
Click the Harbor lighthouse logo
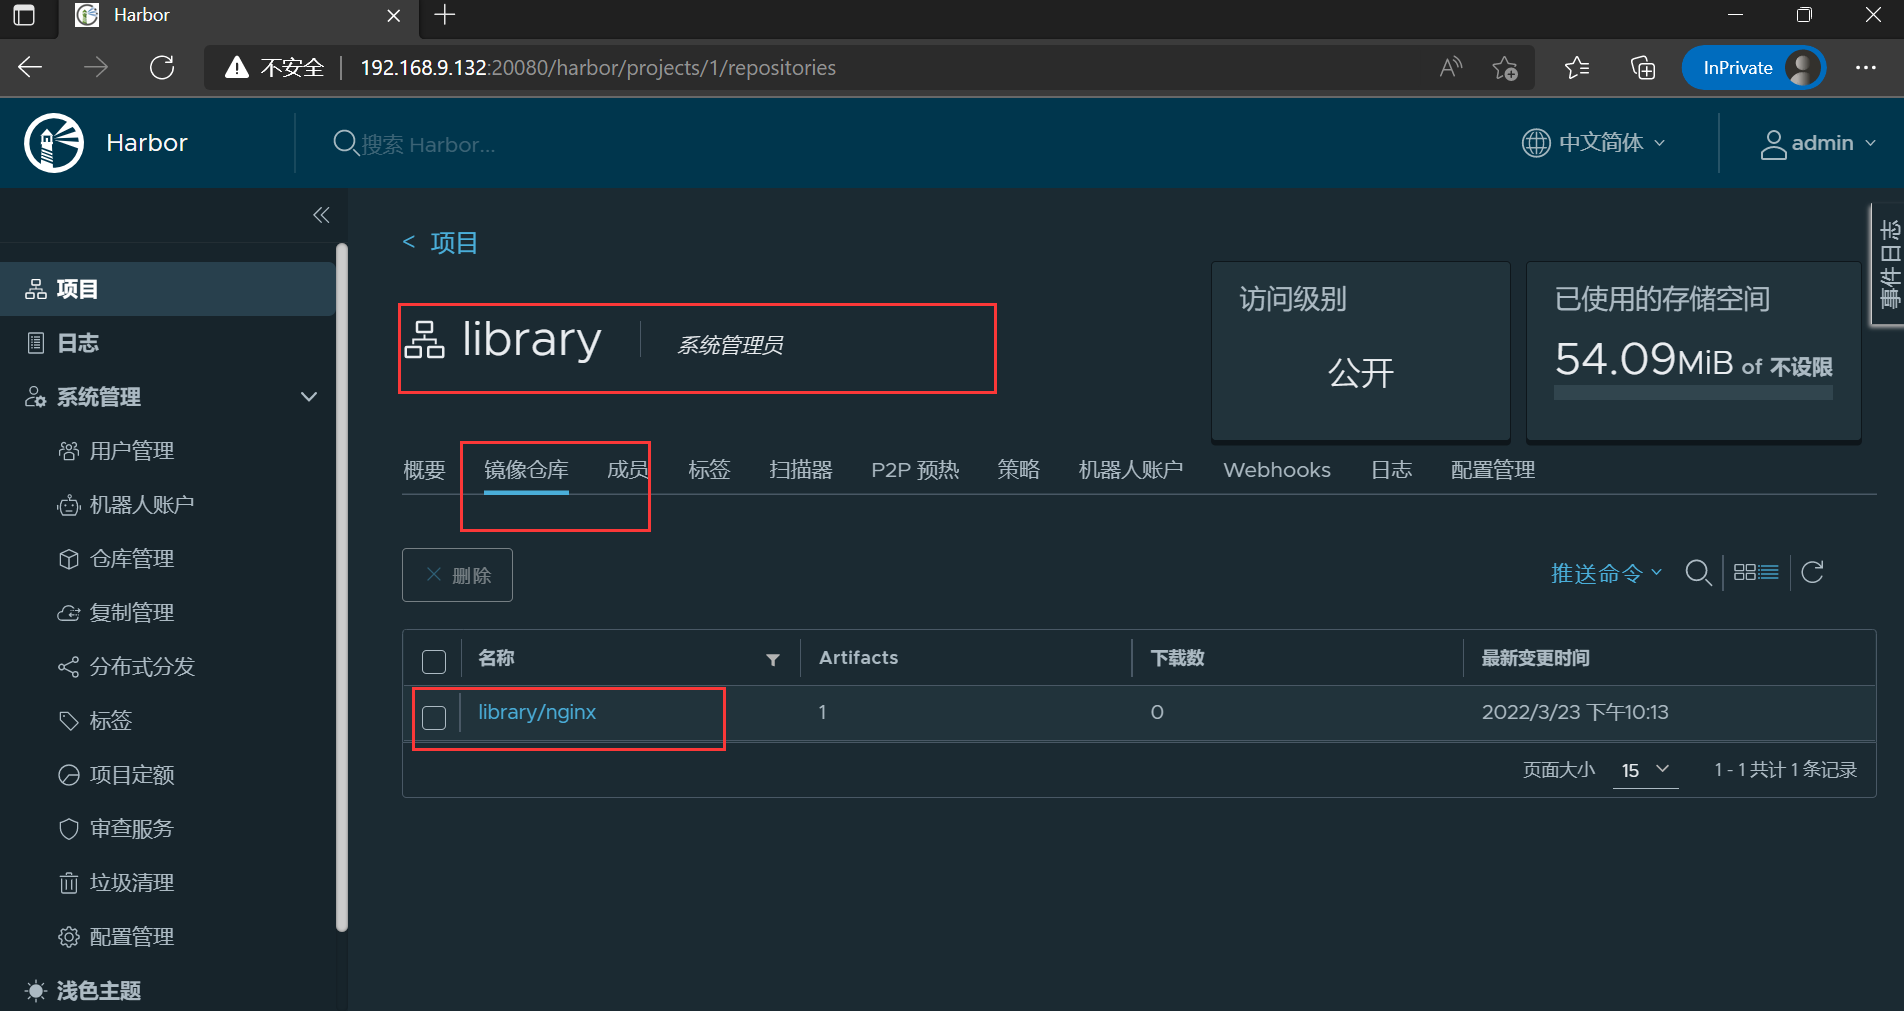click(54, 143)
